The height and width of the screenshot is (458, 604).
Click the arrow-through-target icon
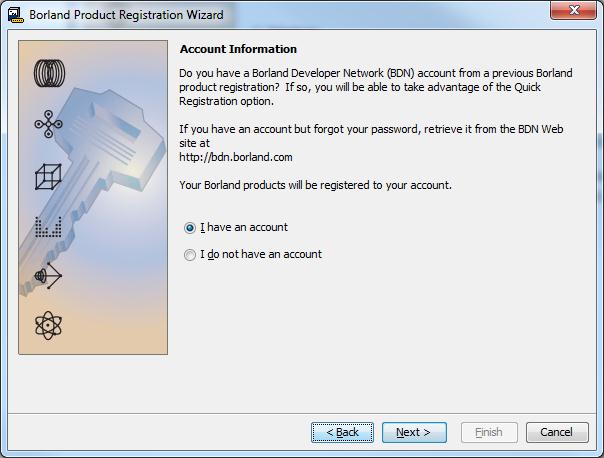tap(48, 274)
